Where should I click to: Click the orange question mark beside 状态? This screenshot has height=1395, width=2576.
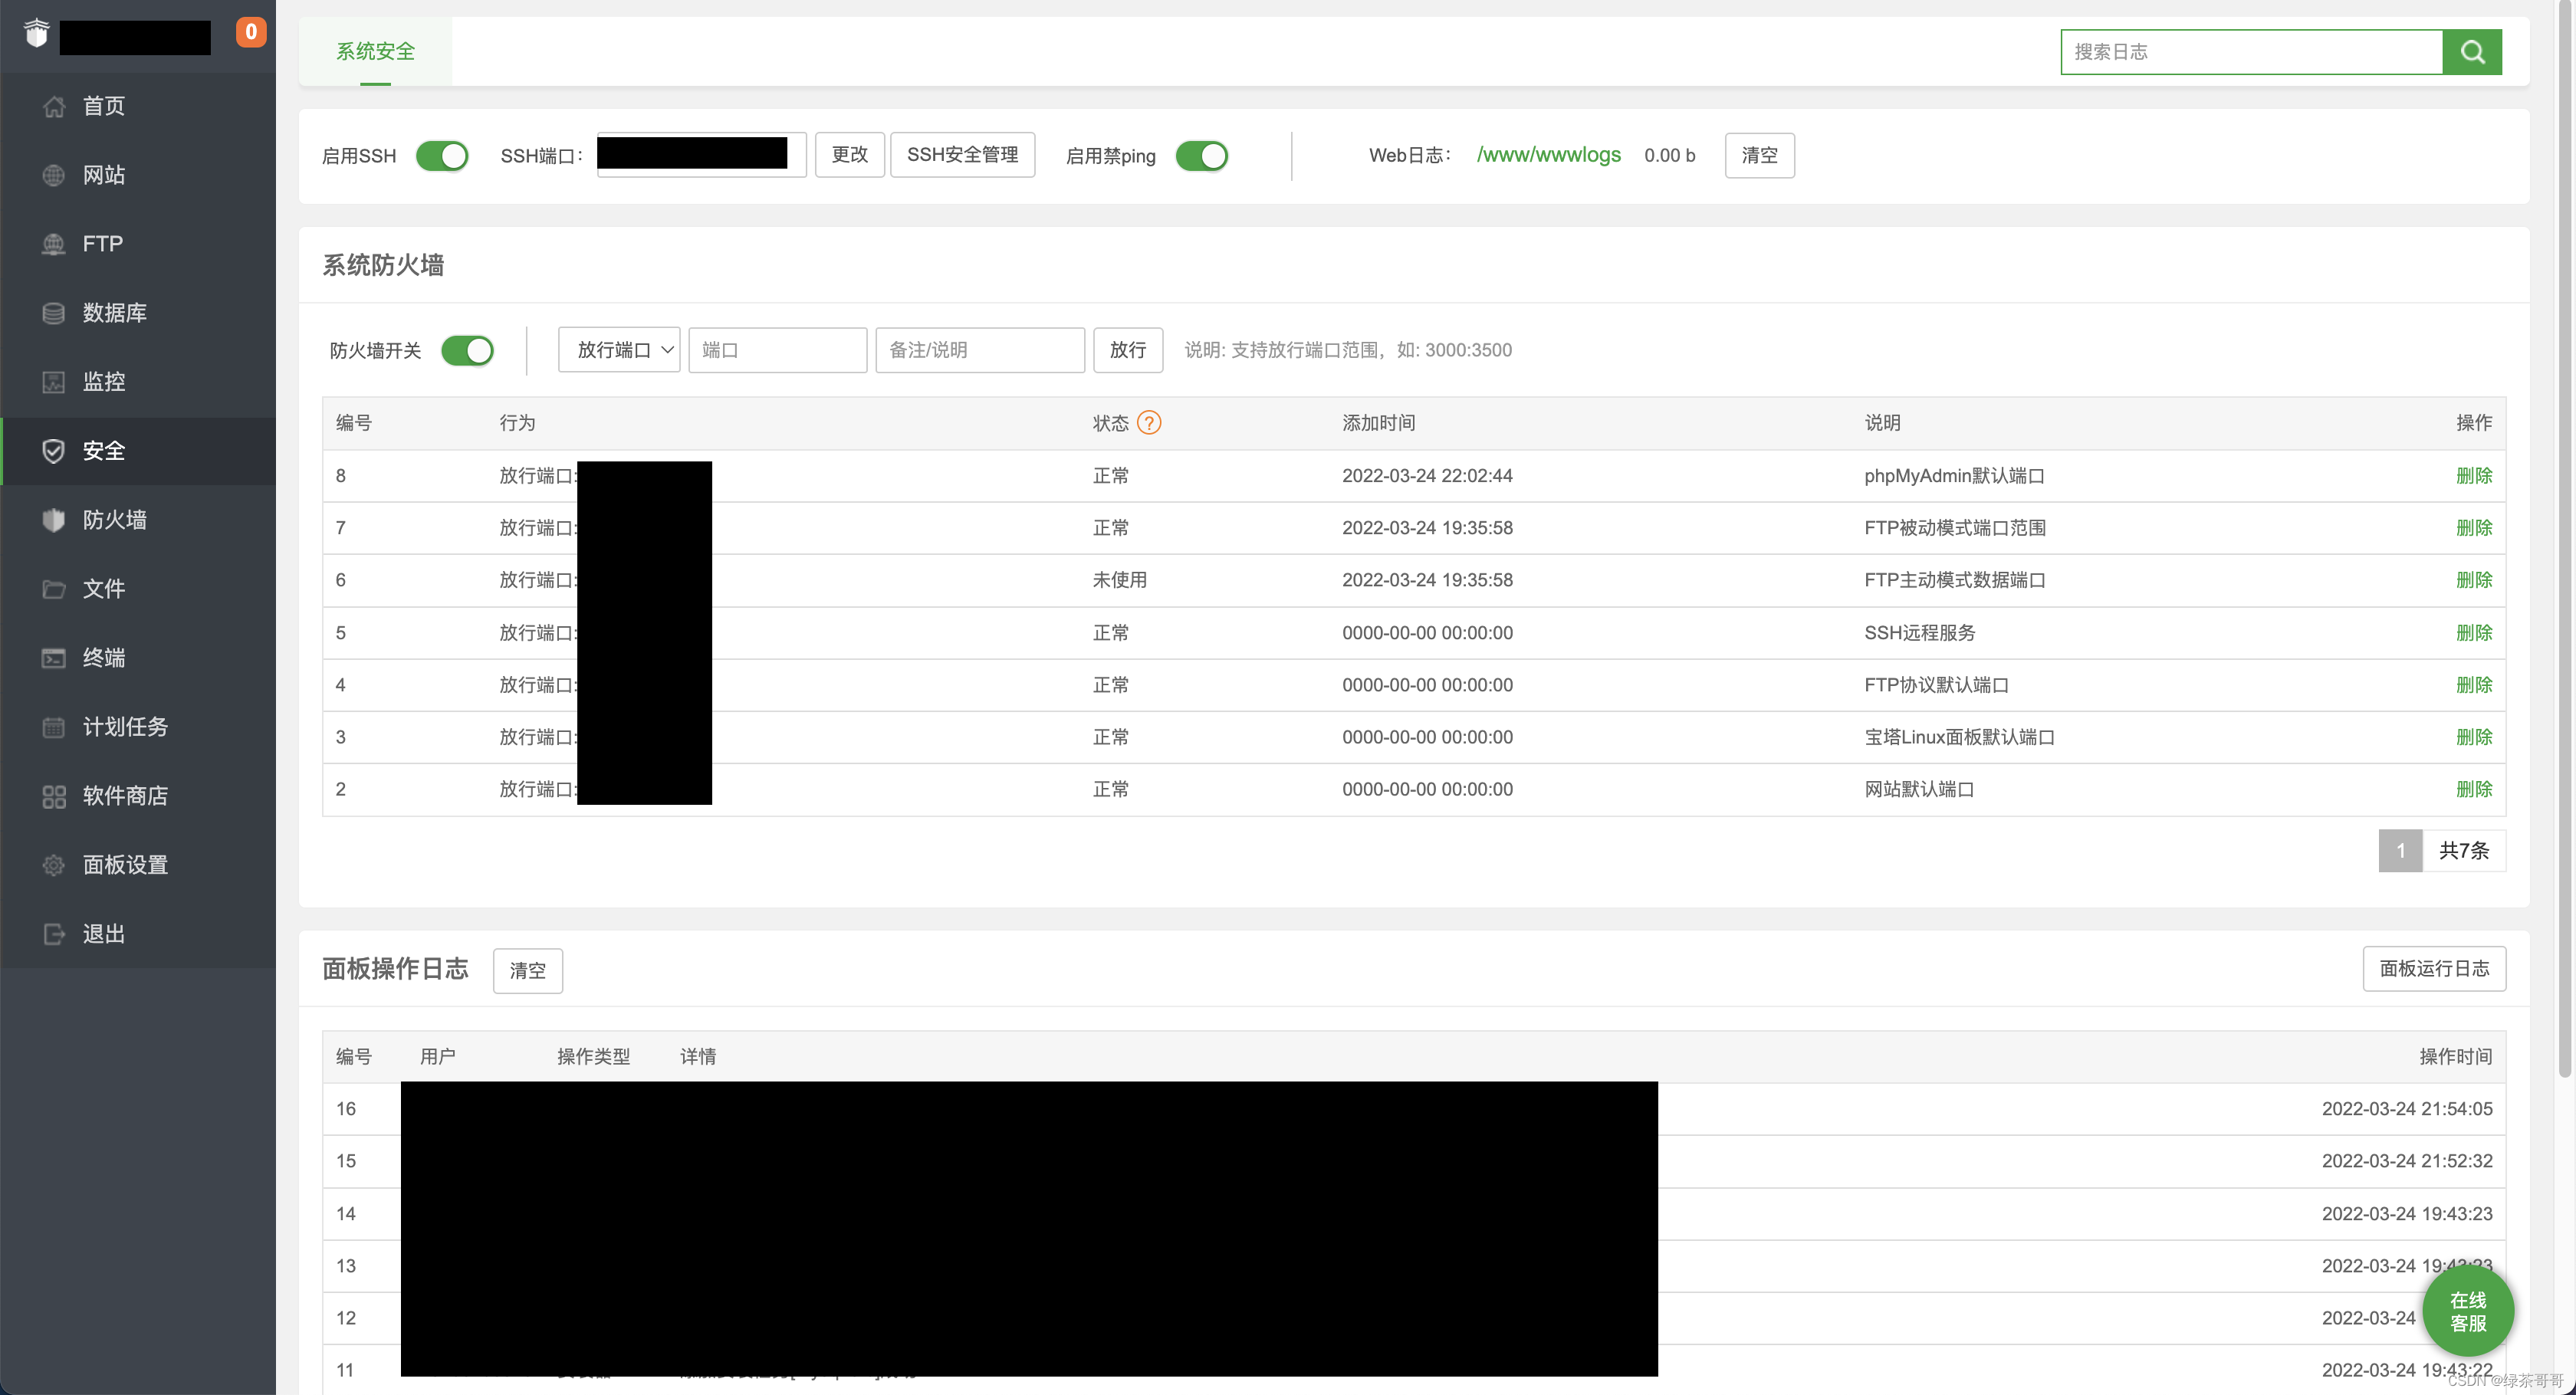[1149, 423]
